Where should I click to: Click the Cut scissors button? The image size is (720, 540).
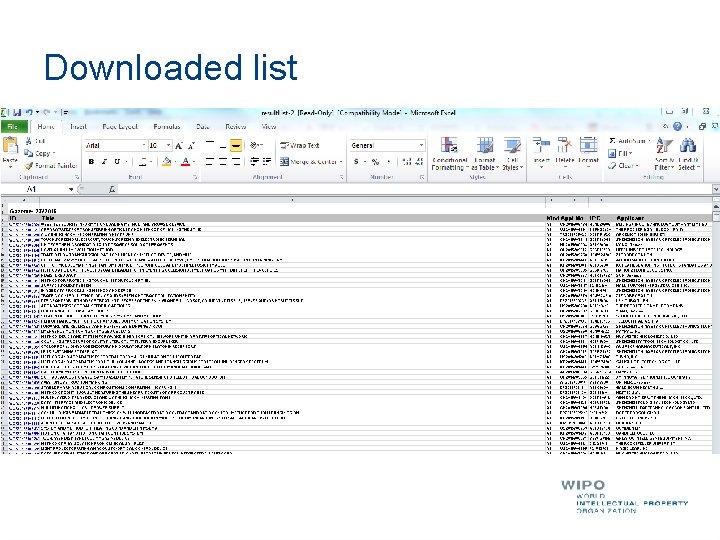point(35,141)
